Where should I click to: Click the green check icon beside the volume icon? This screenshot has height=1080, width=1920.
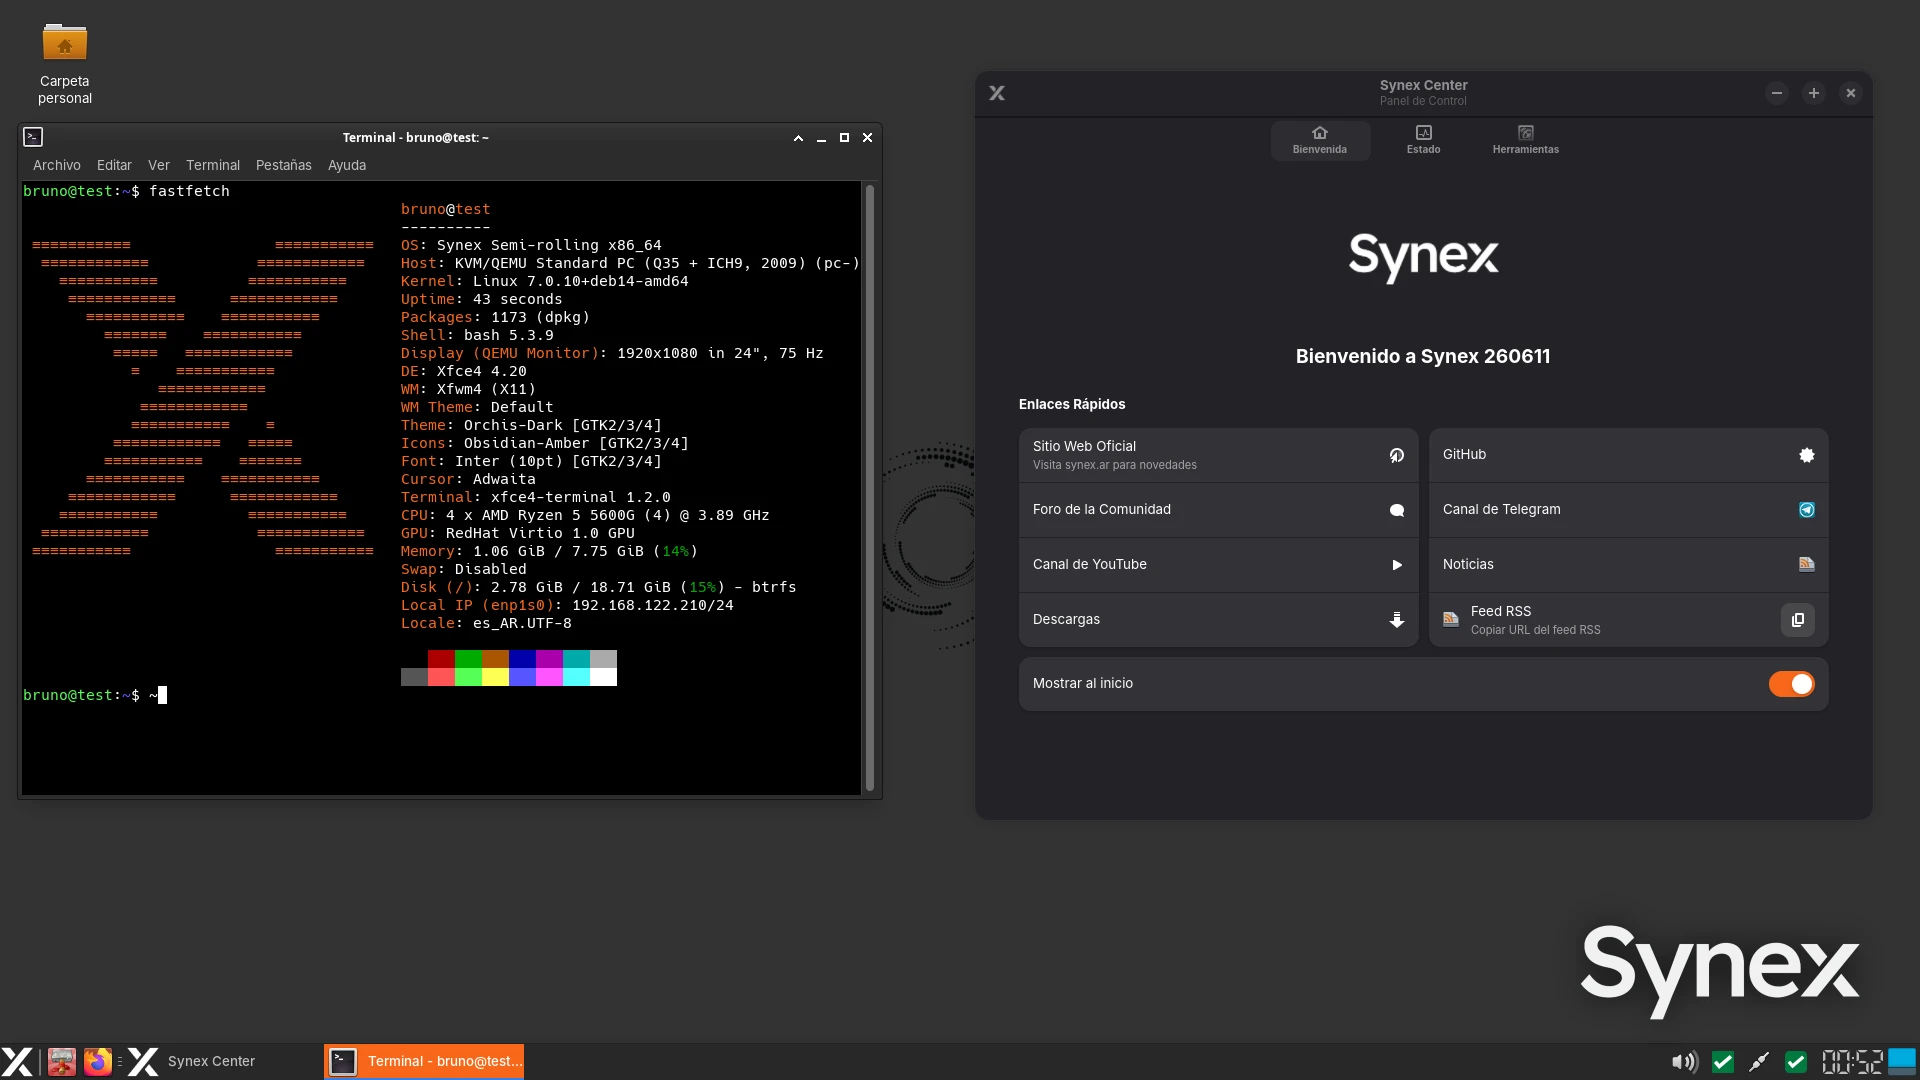click(1723, 1062)
